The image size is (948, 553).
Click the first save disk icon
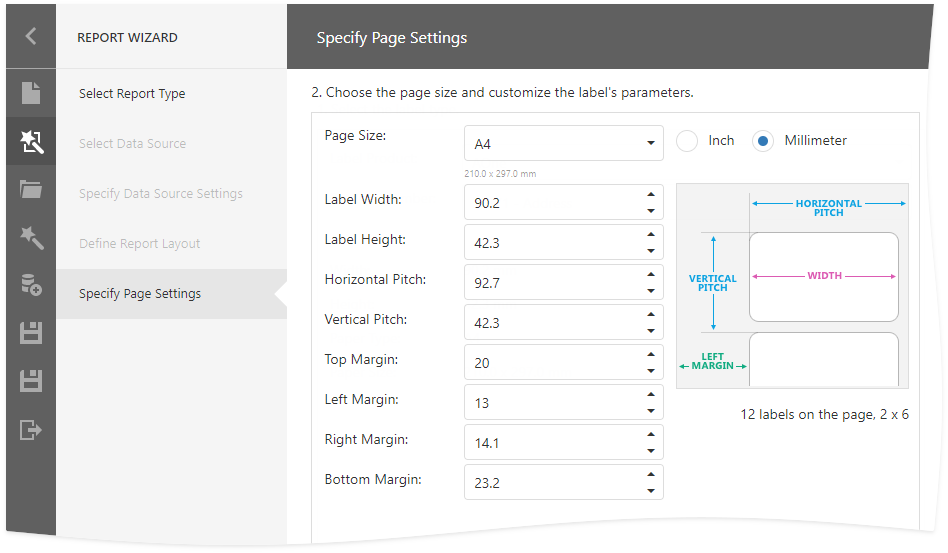(x=31, y=333)
